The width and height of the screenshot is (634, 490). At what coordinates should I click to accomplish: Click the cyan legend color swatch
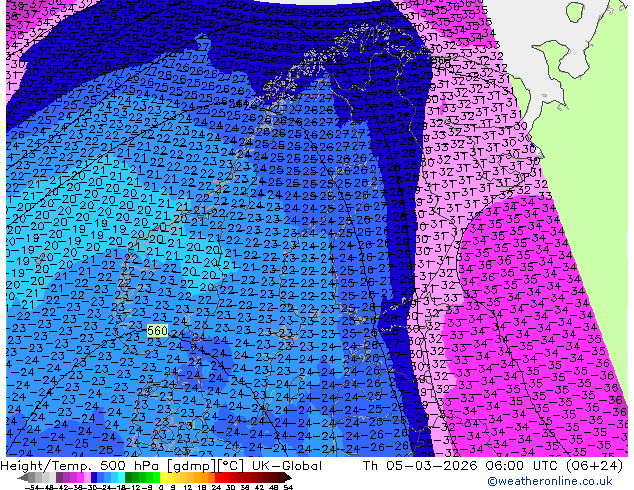tap(122, 478)
